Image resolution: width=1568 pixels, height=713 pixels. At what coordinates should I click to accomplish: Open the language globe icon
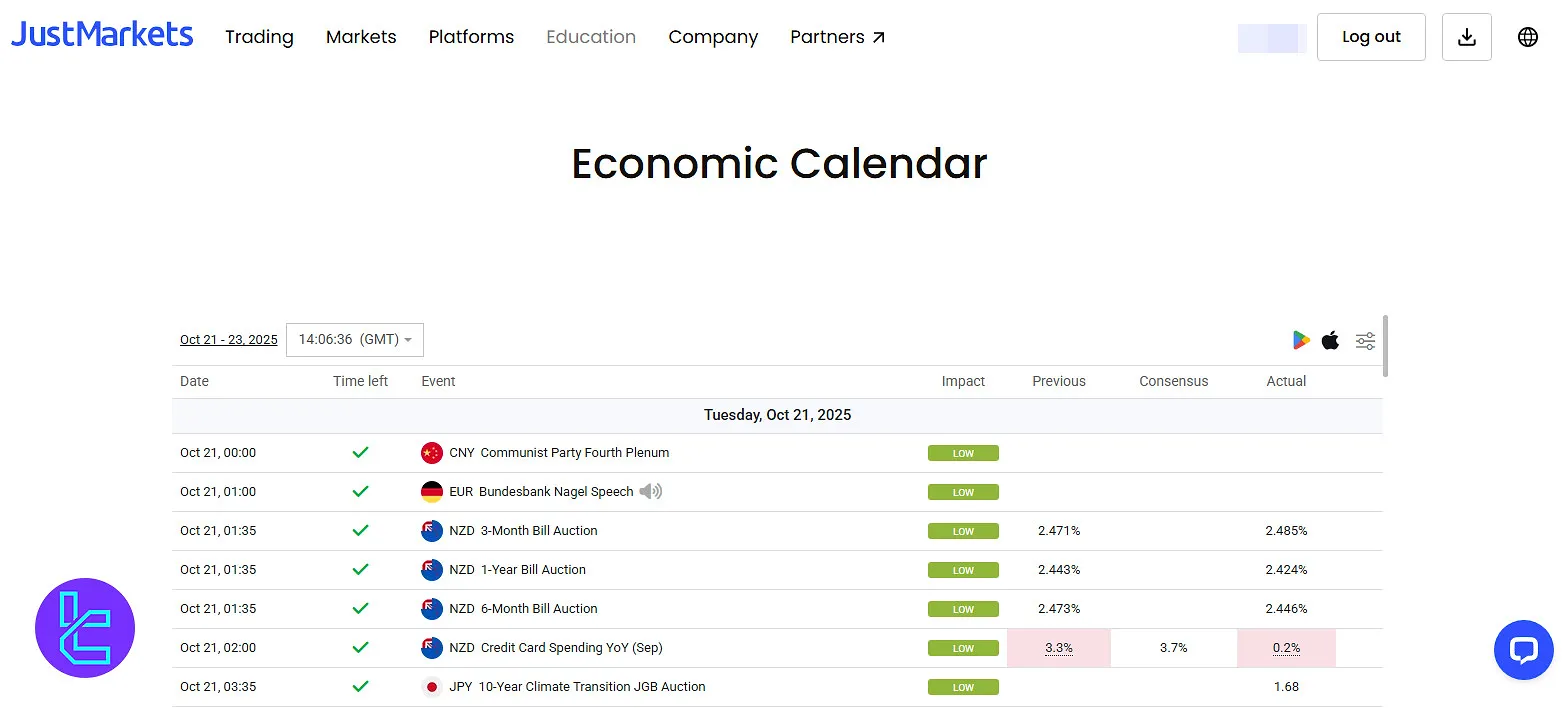point(1527,36)
